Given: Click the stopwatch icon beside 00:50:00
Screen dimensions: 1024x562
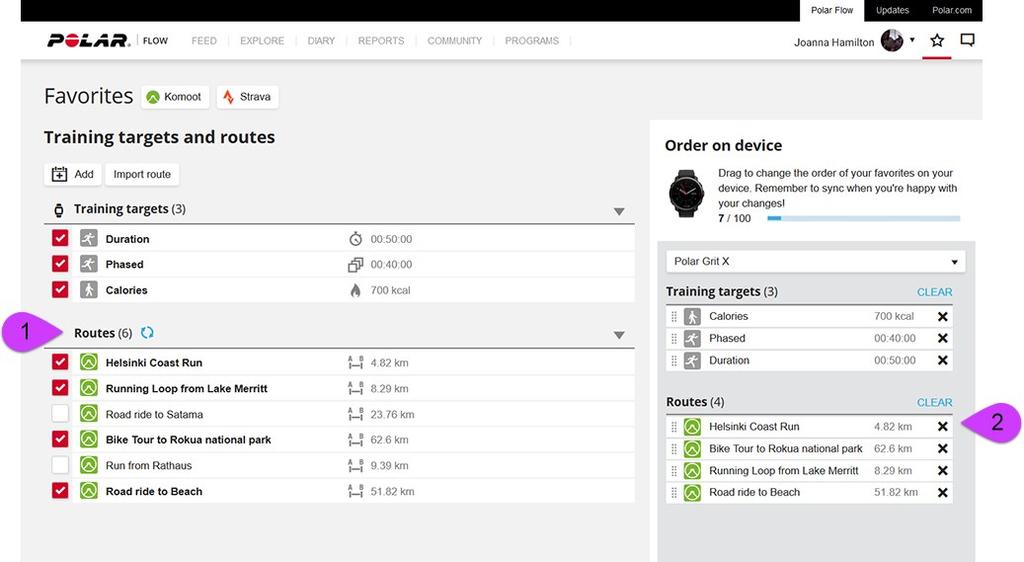Looking at the screenshot, I should point(355,239).
